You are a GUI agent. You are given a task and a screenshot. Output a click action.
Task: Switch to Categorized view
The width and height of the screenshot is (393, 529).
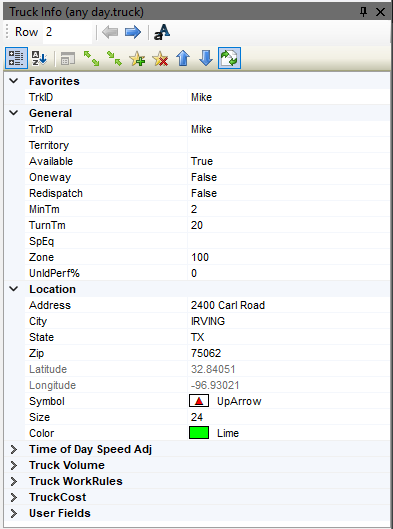pyautogui.click(x=16, y=58)
